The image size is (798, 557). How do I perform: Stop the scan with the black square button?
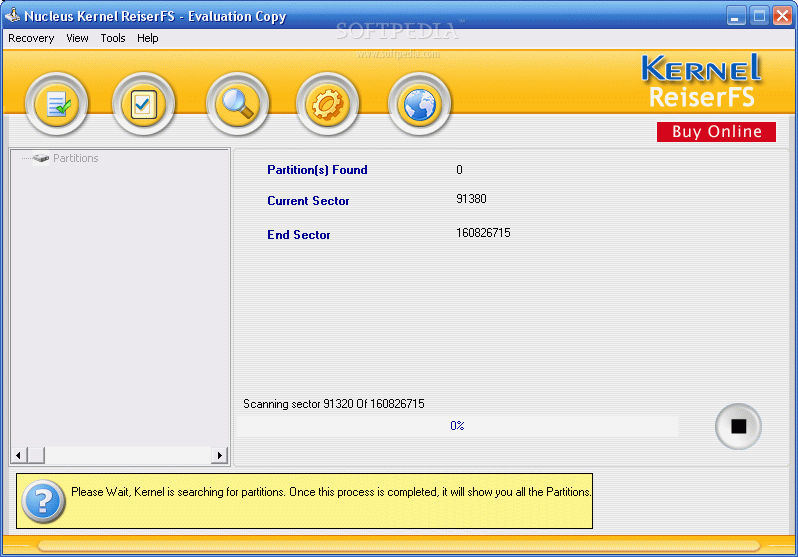(x=738, y=426)
